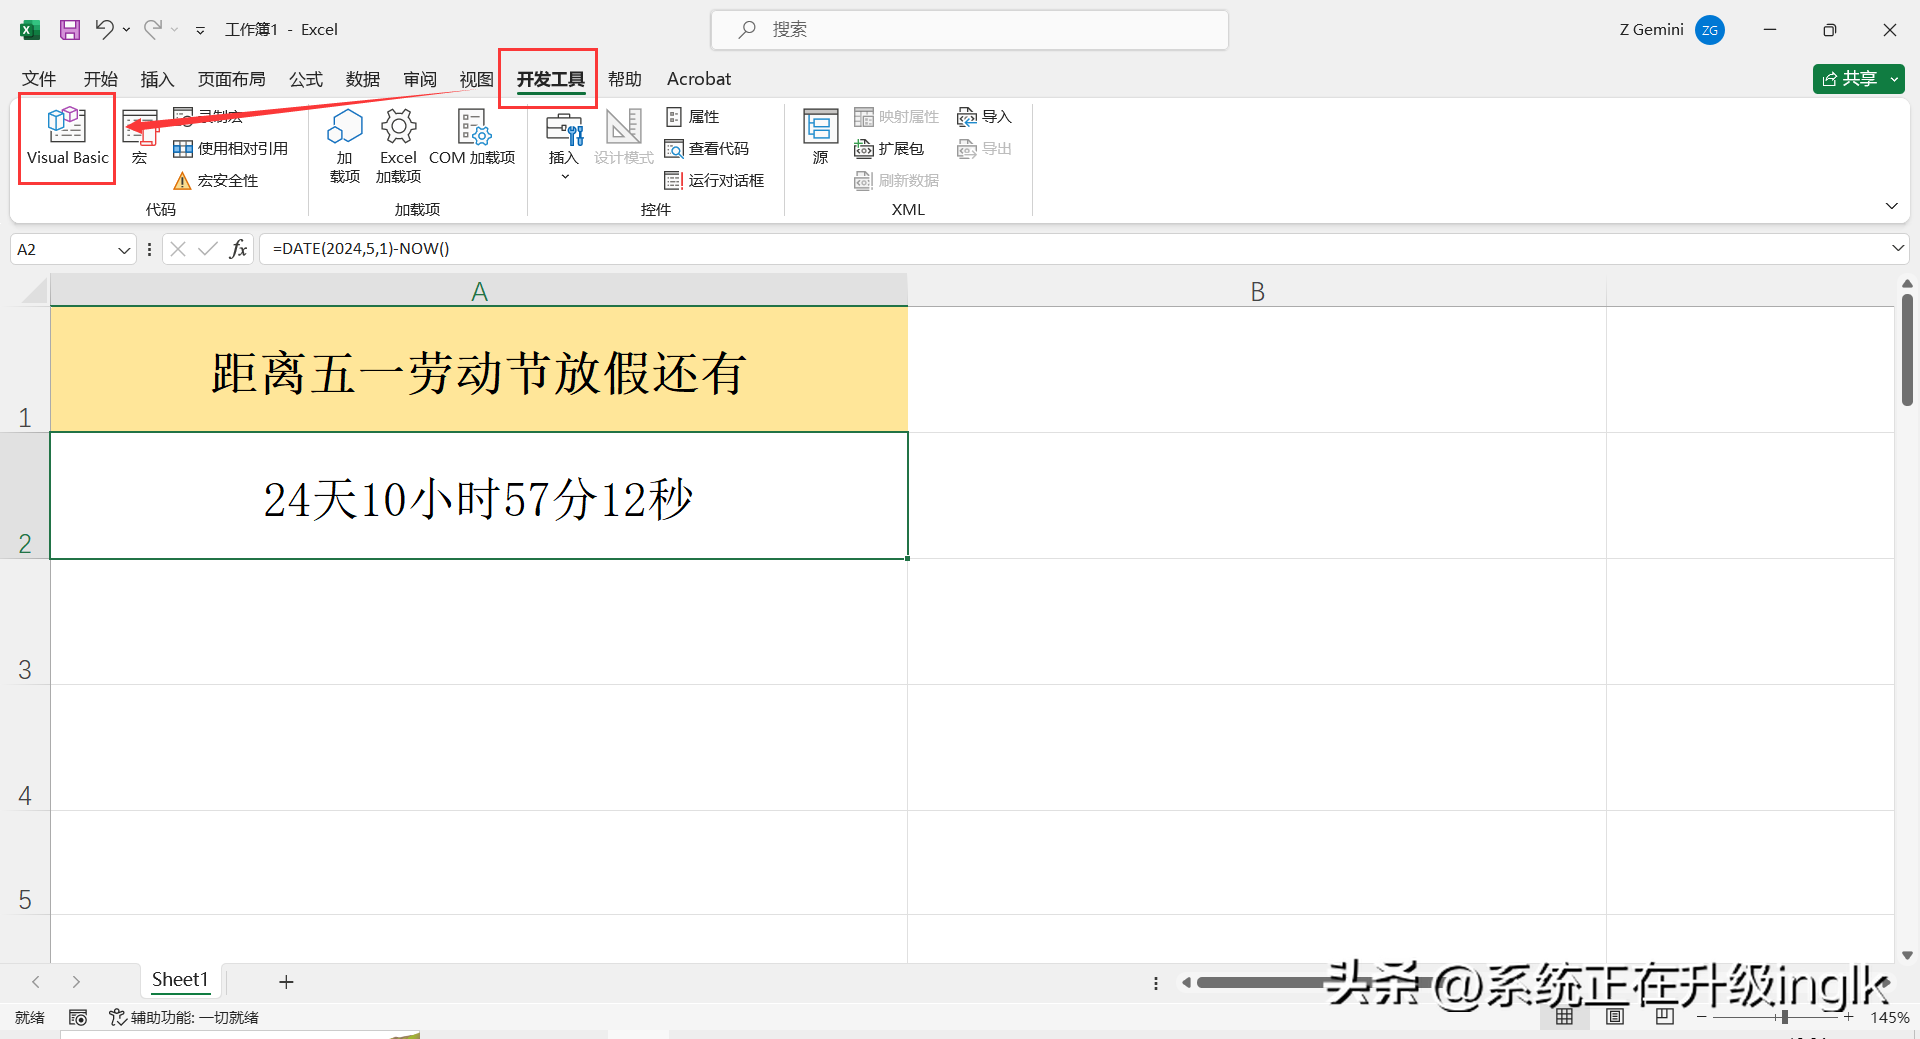Open the Acrobat tab
Image resolution: width=1920 pixels, height=1039 pixels.
pyautogui.click(x=699, y=79)
